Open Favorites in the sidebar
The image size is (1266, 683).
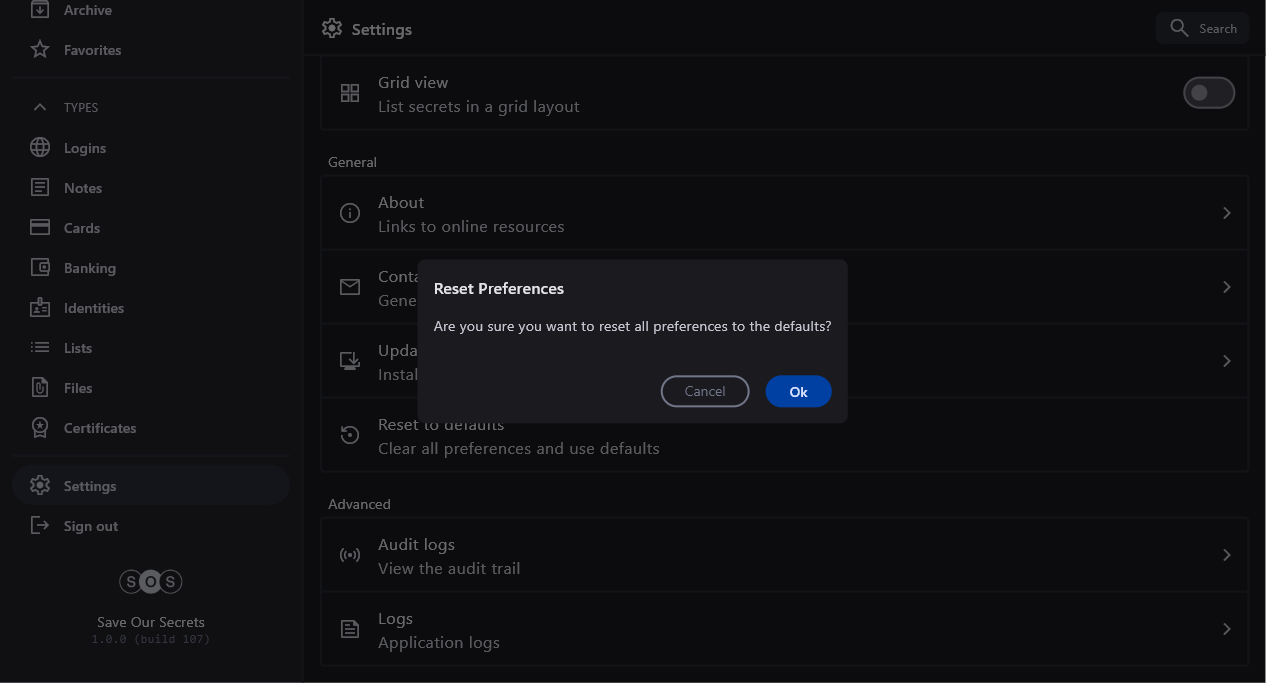pos(92,50)
